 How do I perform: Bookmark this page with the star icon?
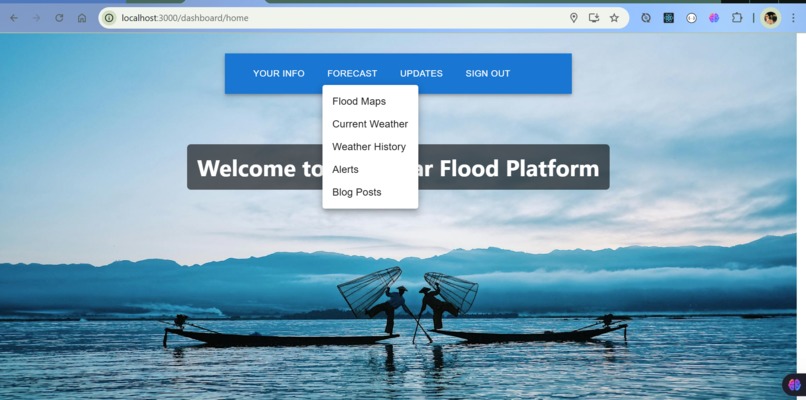click(x=614, y=18)
